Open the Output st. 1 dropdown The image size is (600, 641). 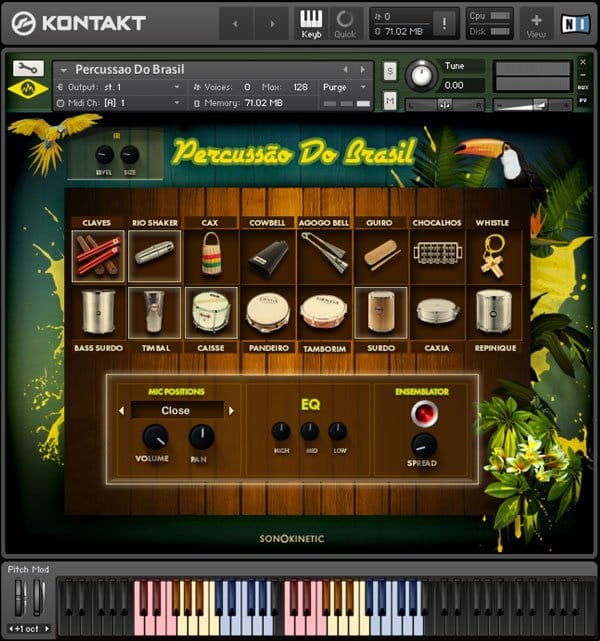pos(119,87)
